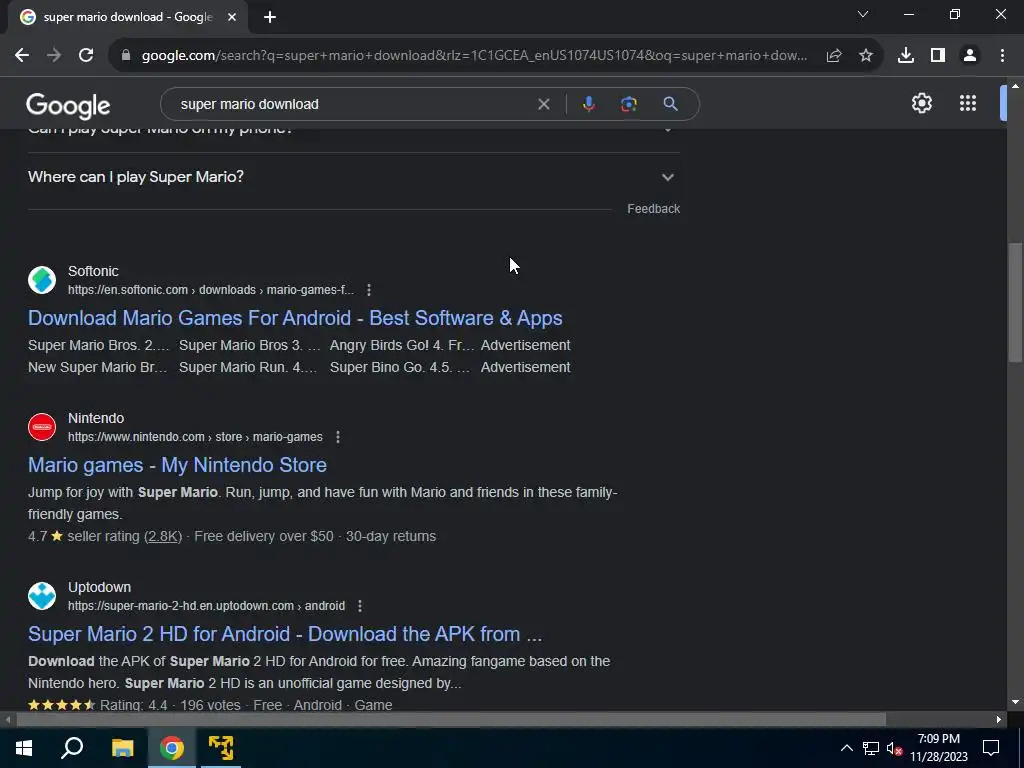Open Chrome three-dot menu
Screen dimensions: 1024x768
coord(1002,56)
